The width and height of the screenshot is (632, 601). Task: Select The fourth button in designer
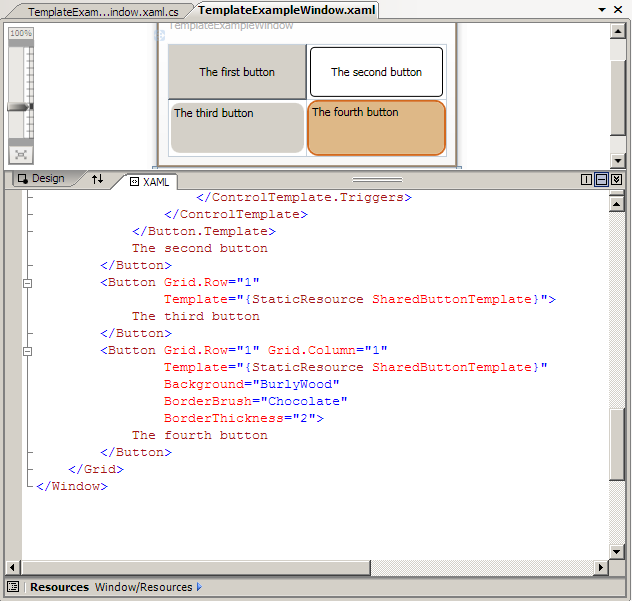coord(376,127)
